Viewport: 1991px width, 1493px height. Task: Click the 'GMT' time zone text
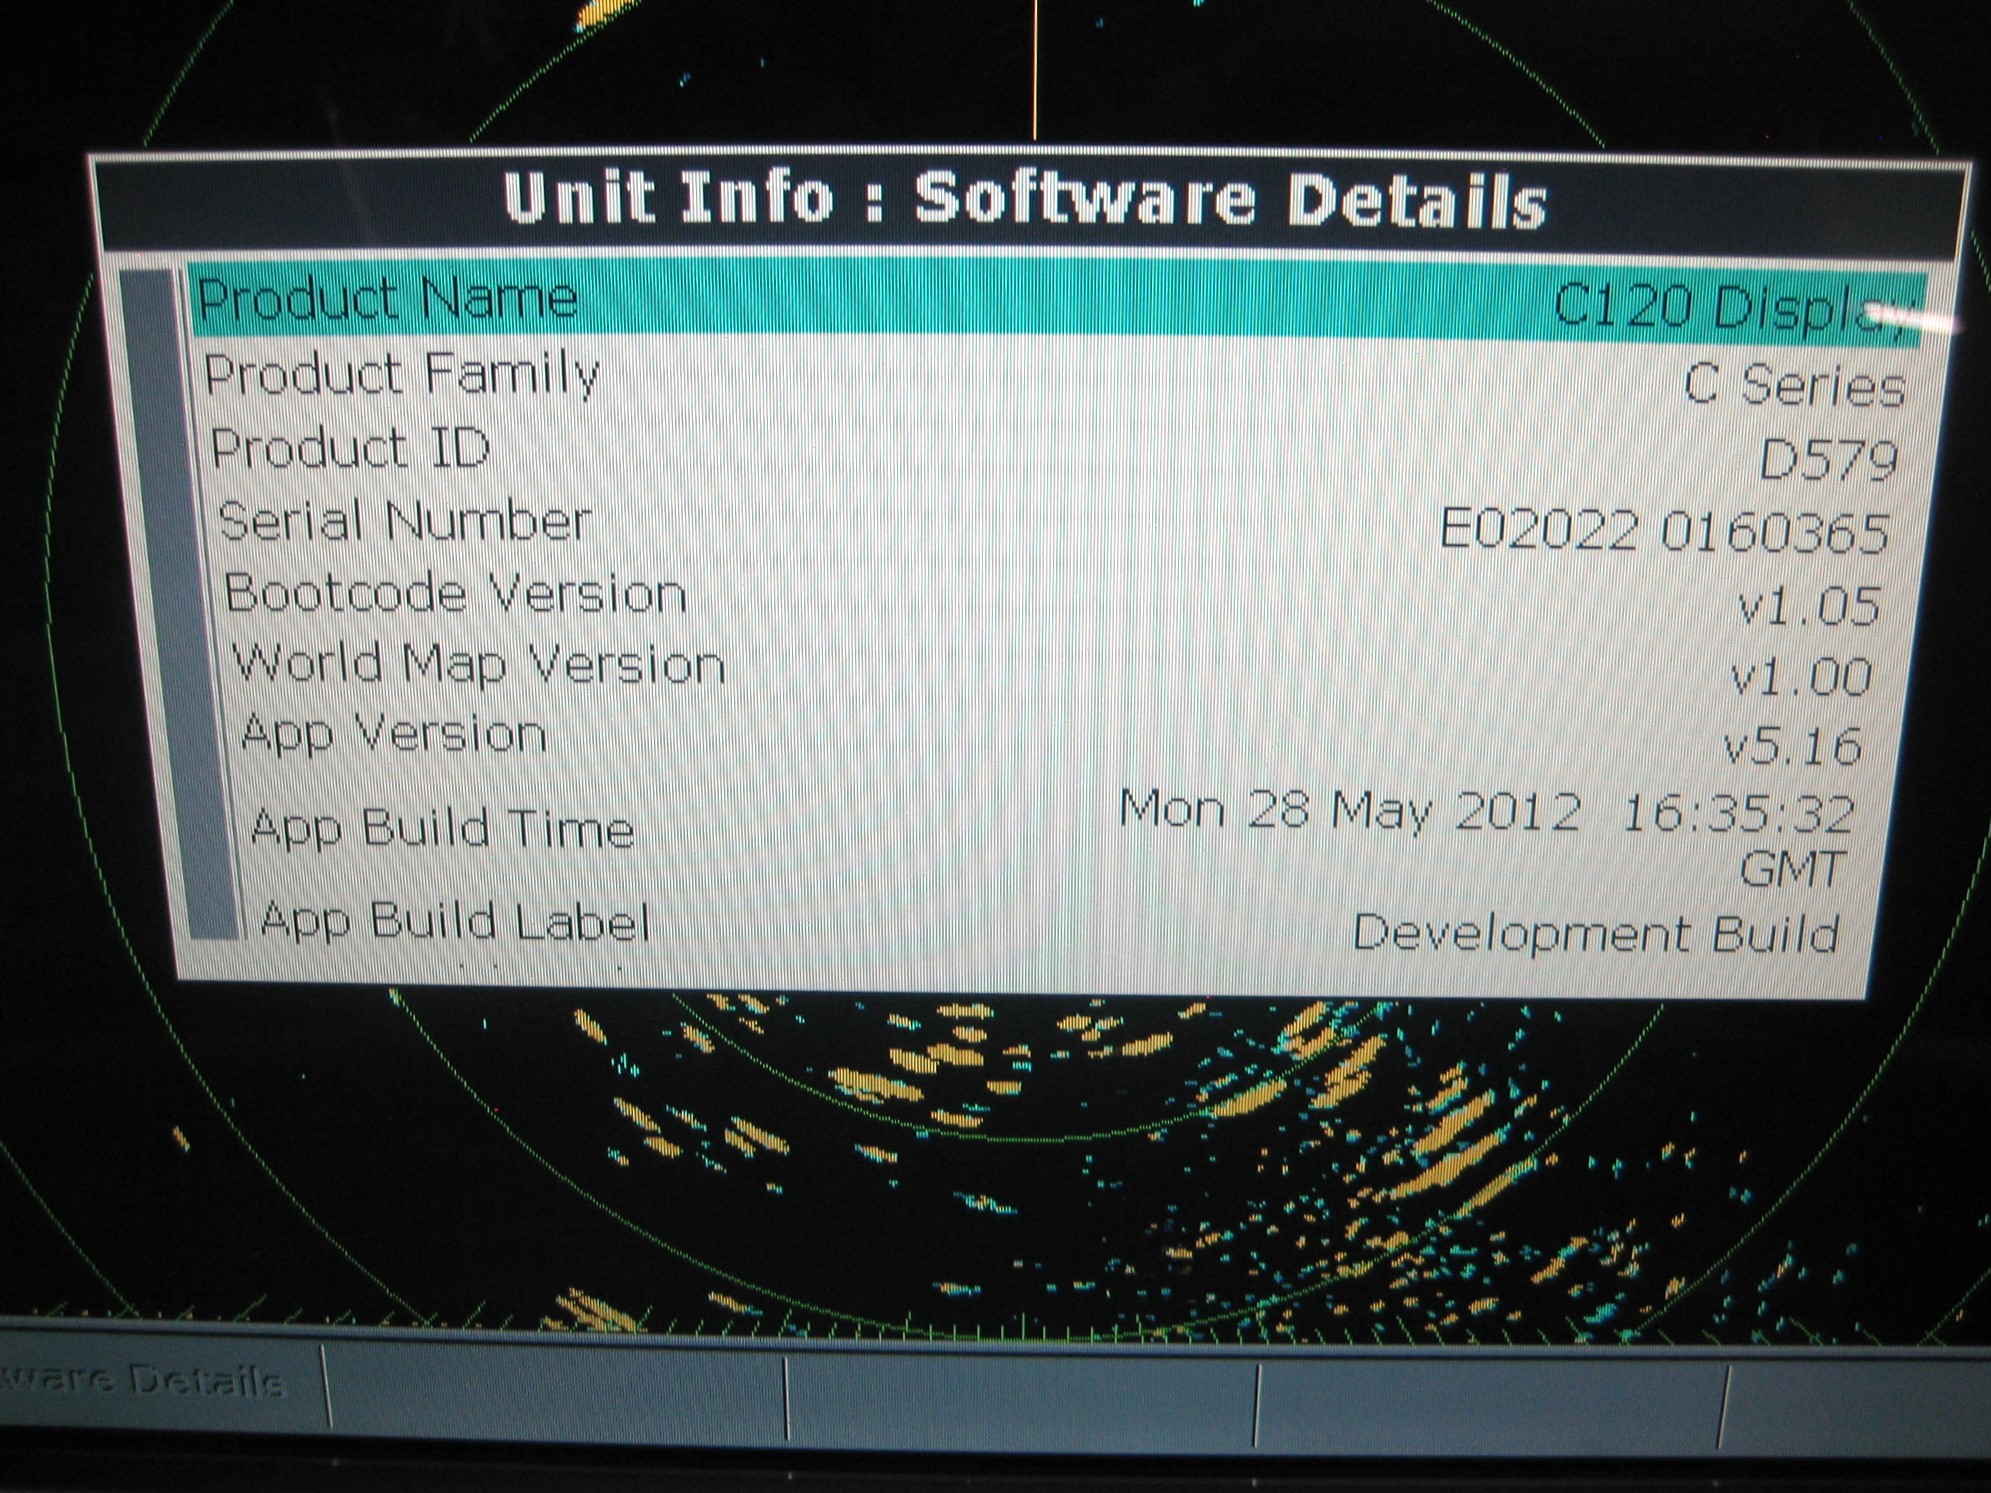[1793, 869]
